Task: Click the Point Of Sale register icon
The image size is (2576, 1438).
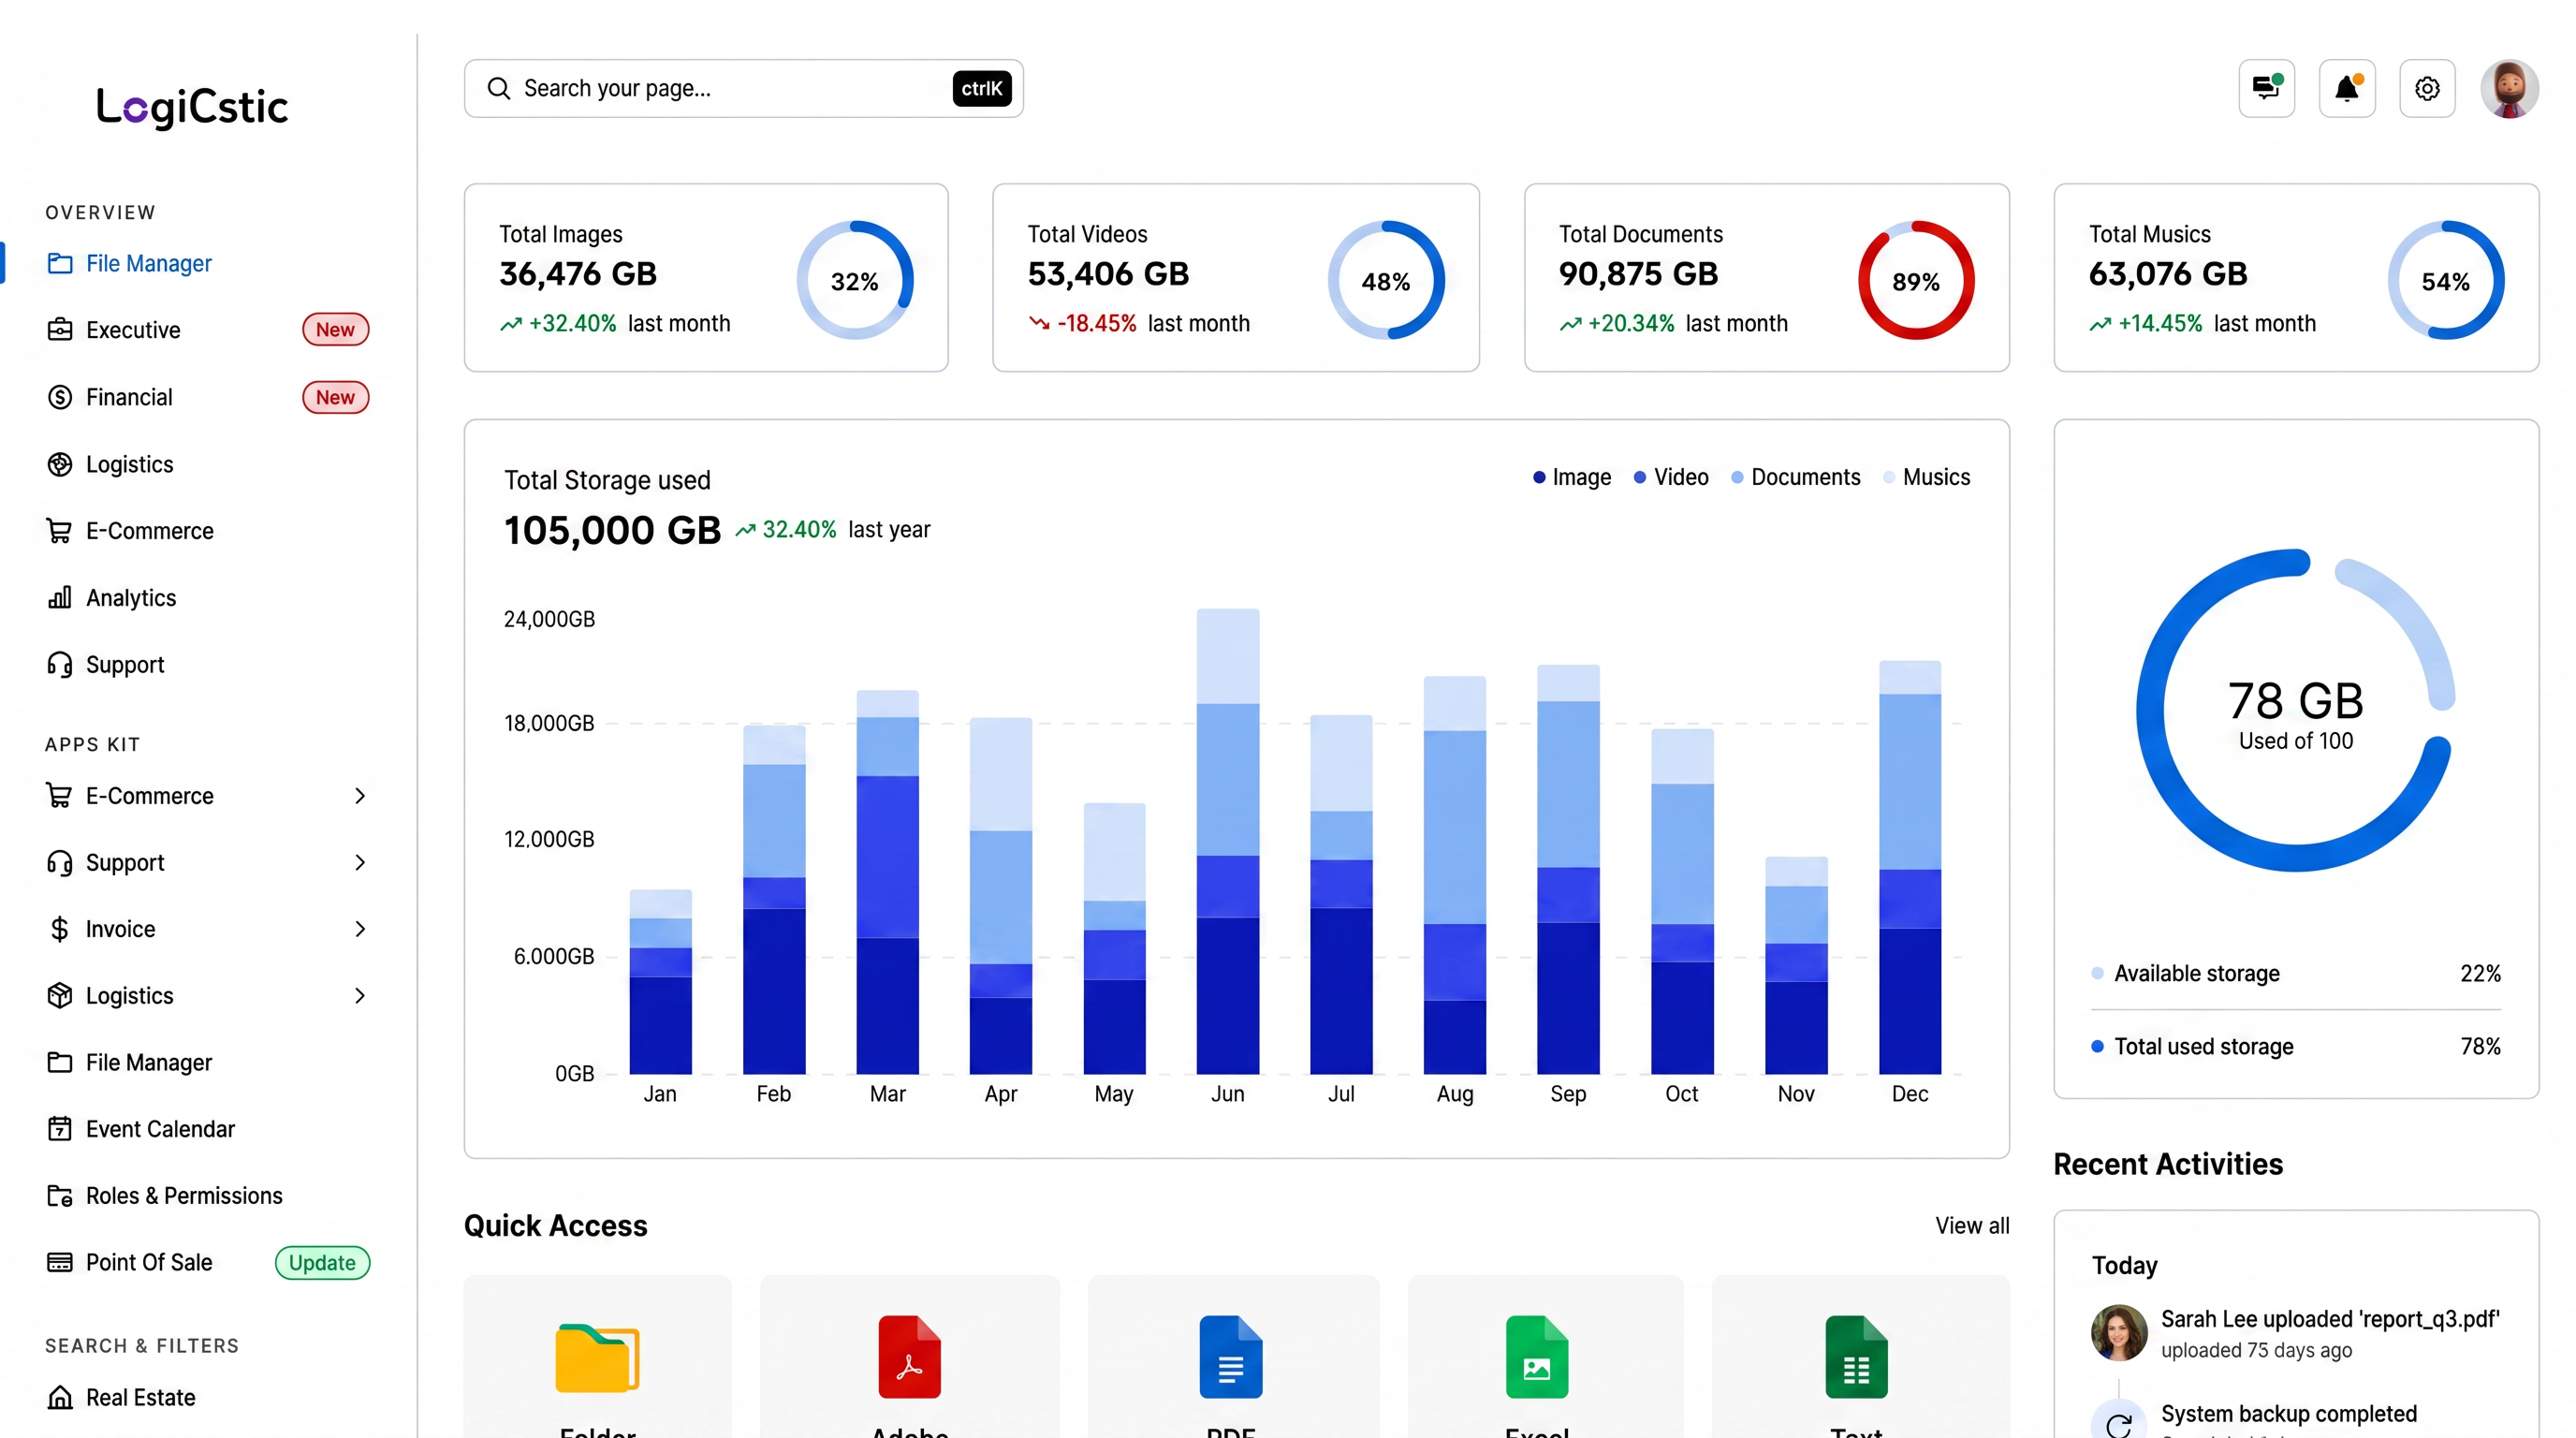Action: (60, 1262)
